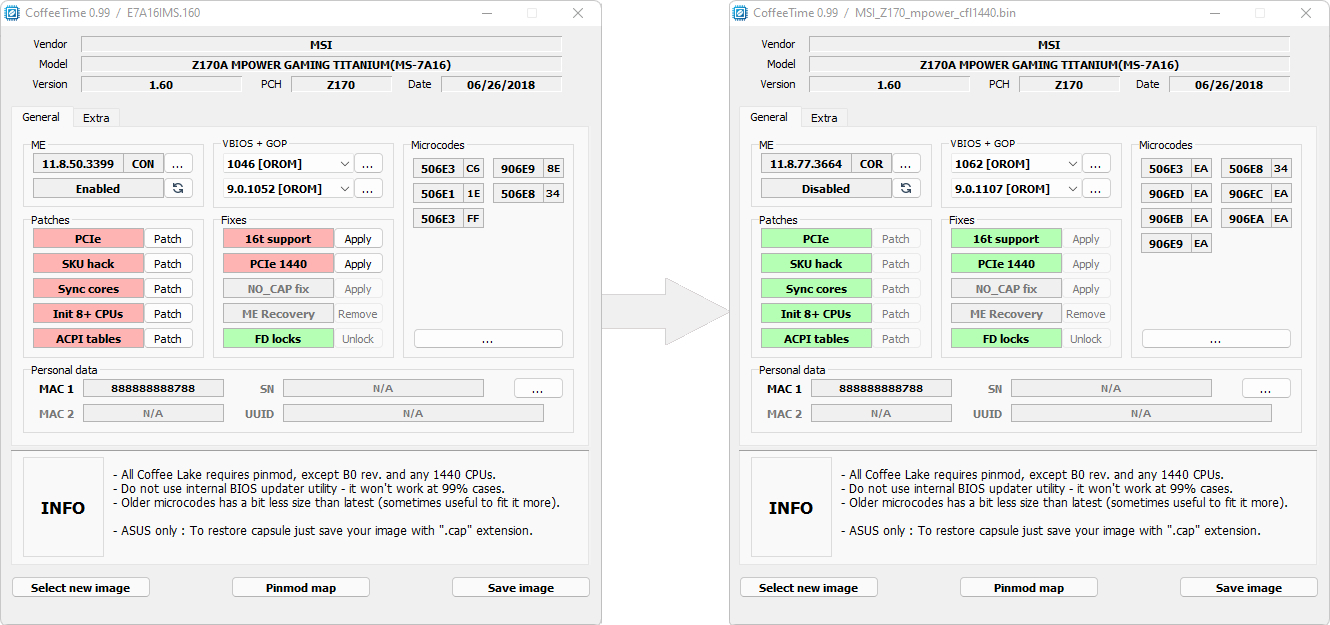Screen dimensions: 1330x625
Task: Click the red SKU hack status box
Action: (x=88, y=264)
